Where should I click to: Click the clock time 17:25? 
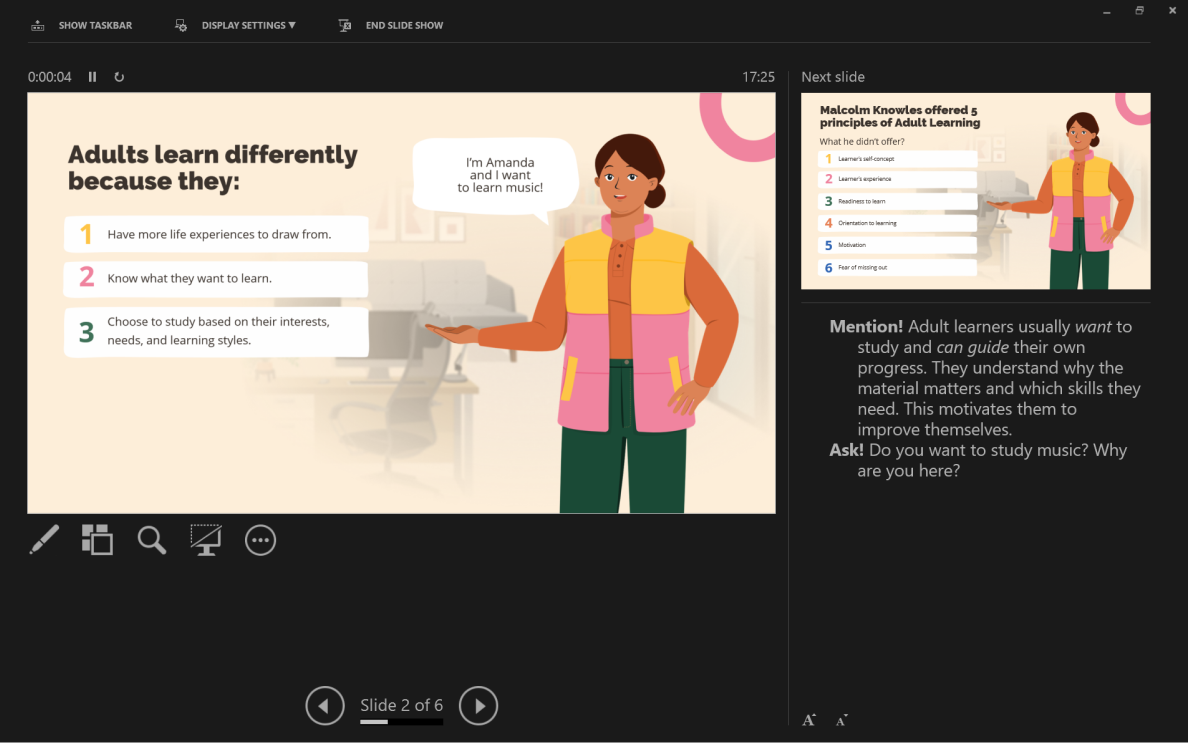pyautogui.click(x=758, y=77)
